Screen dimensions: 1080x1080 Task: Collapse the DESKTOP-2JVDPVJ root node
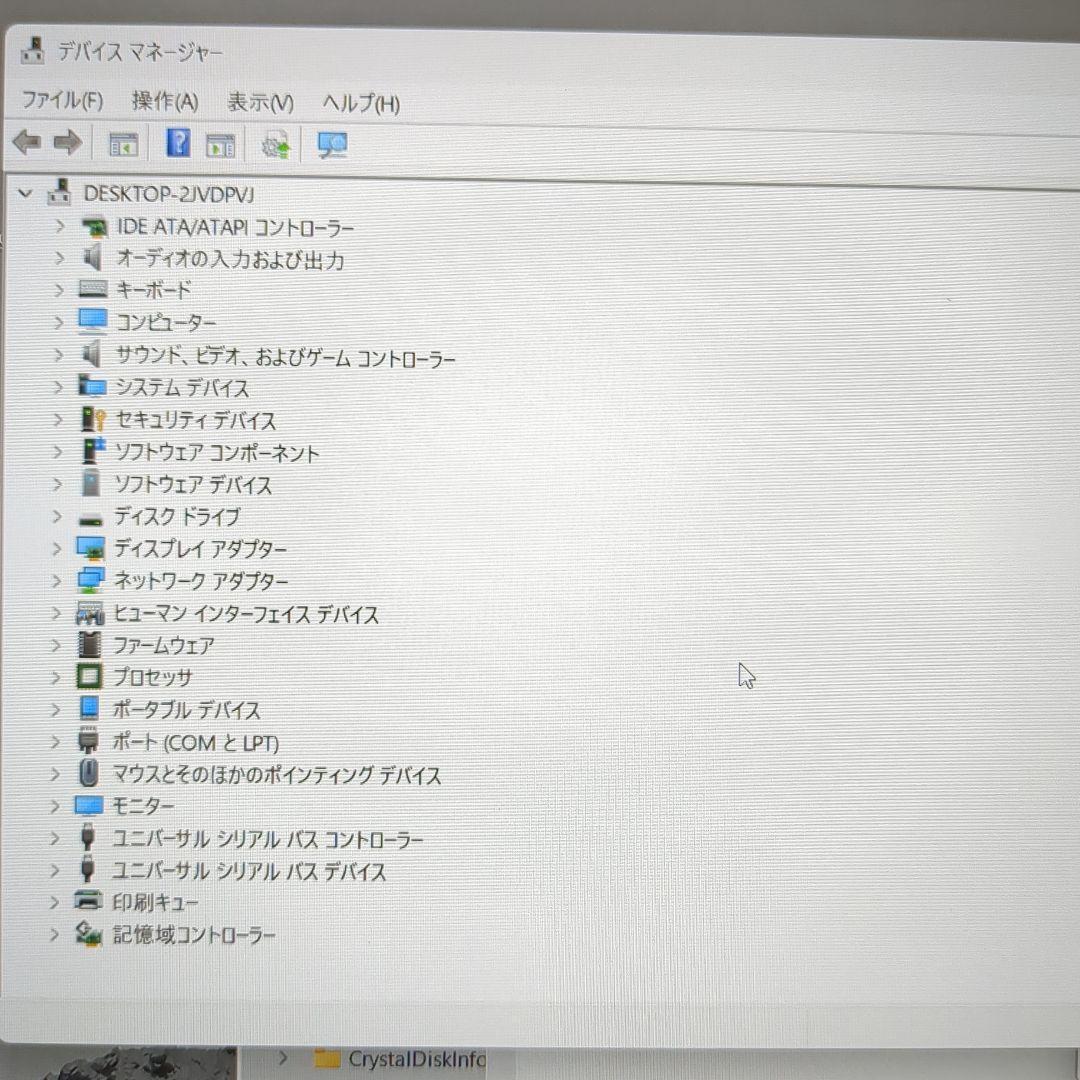26,194
